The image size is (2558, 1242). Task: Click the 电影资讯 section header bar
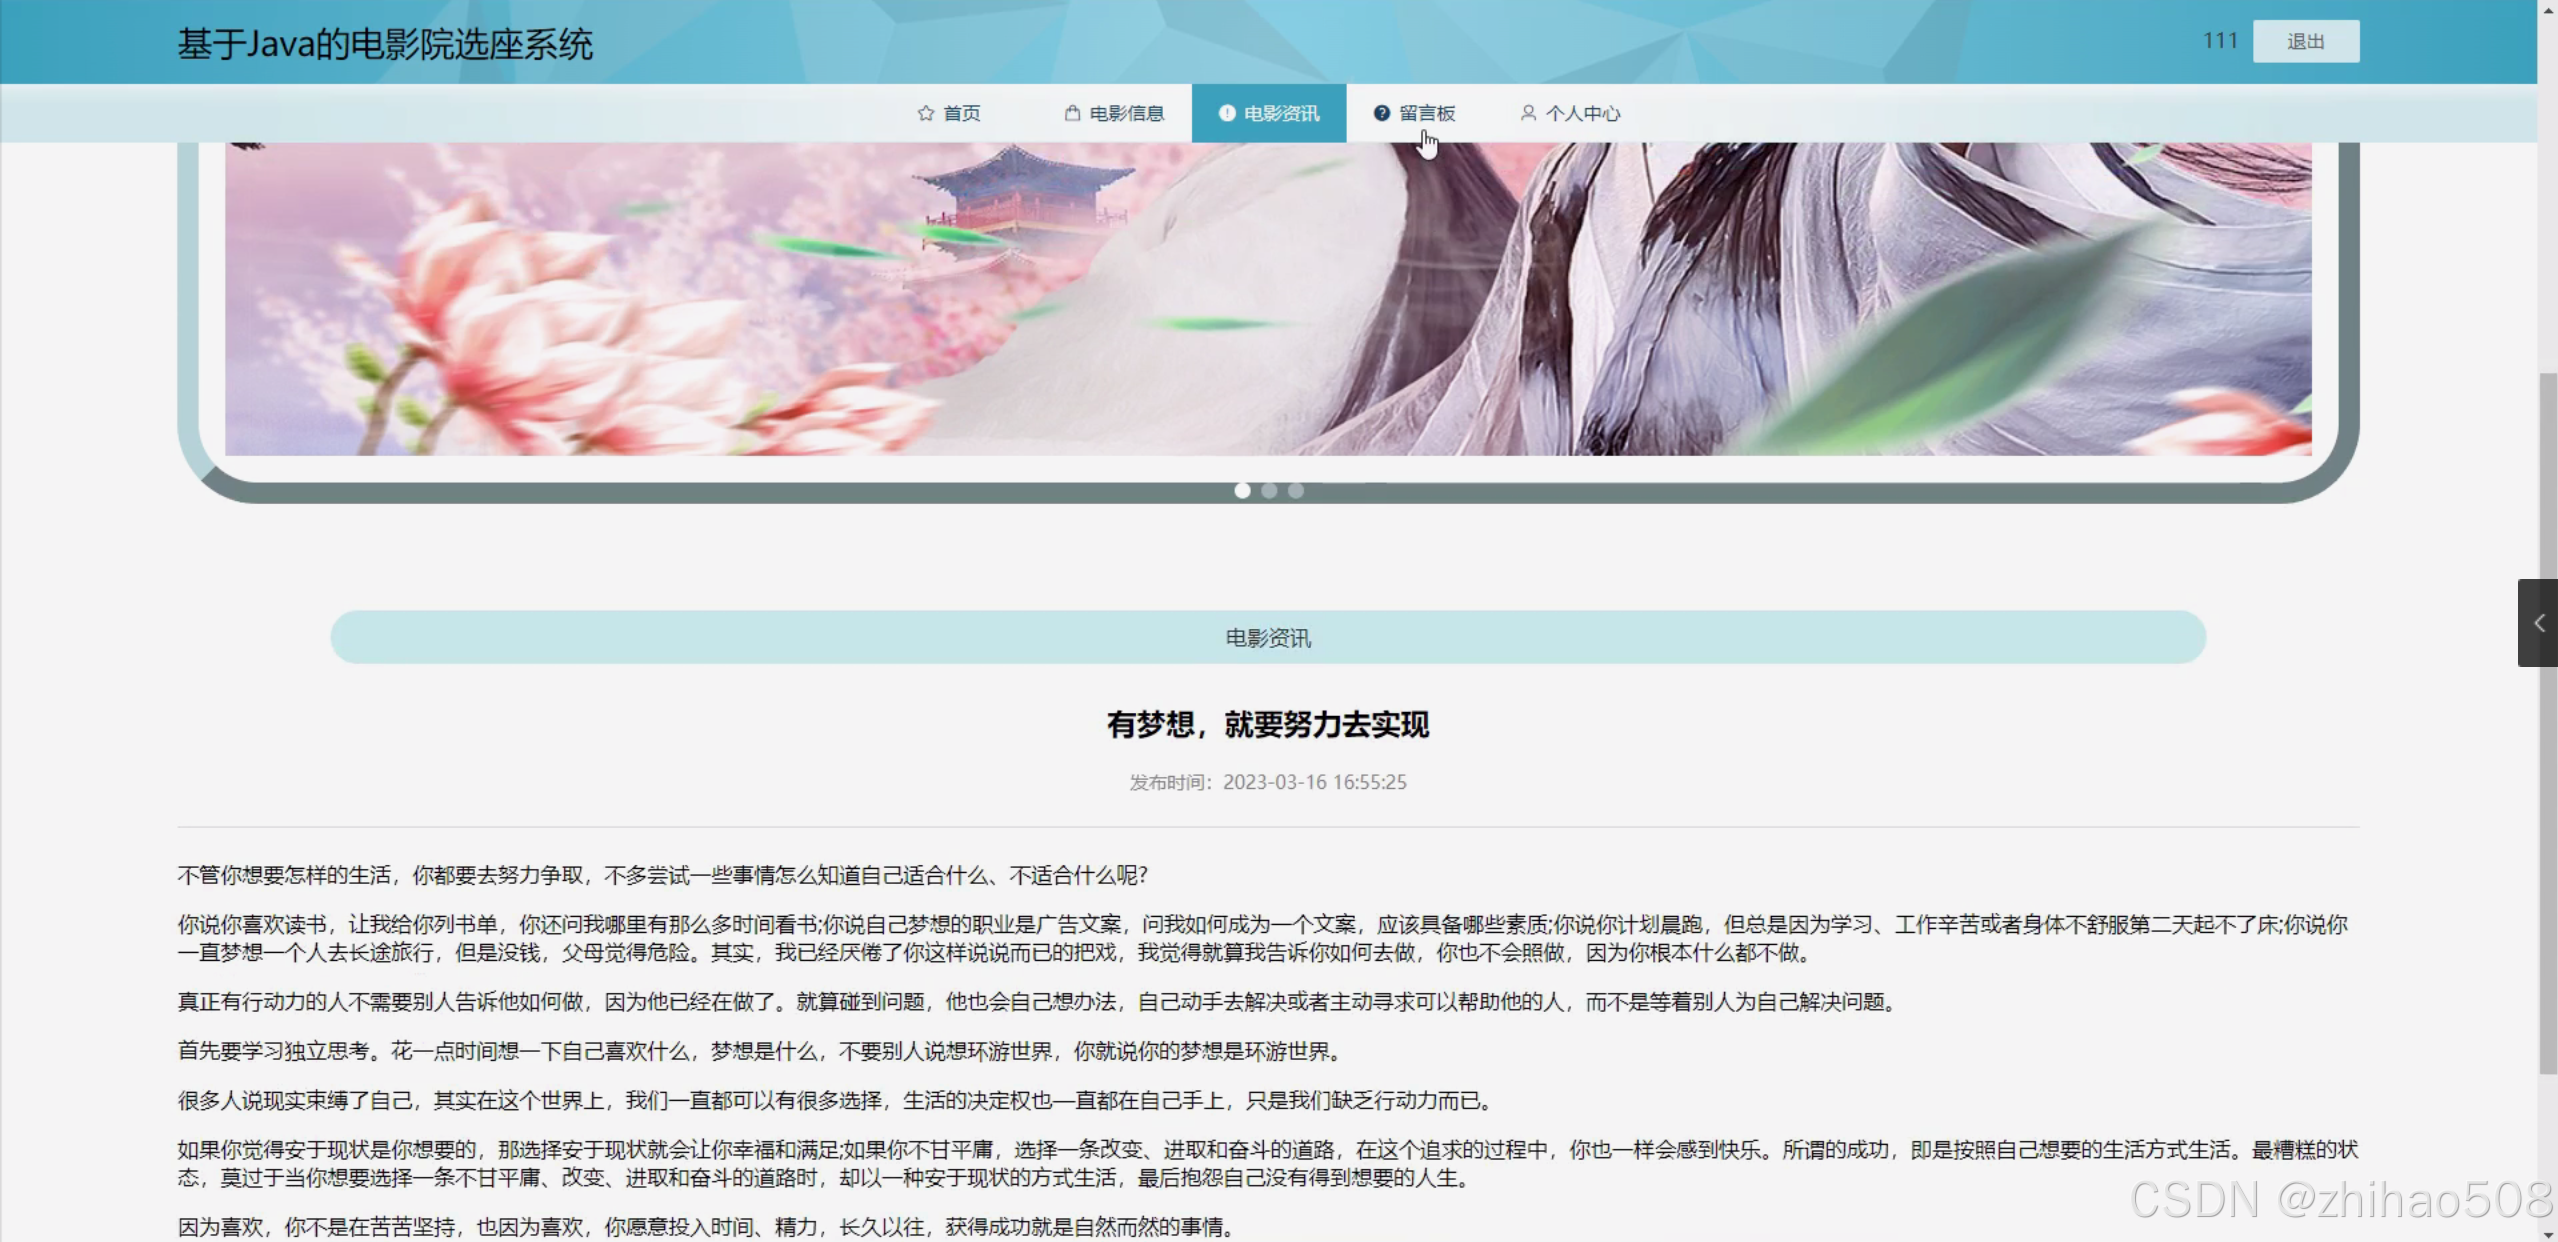click(x=1268, y=638)
